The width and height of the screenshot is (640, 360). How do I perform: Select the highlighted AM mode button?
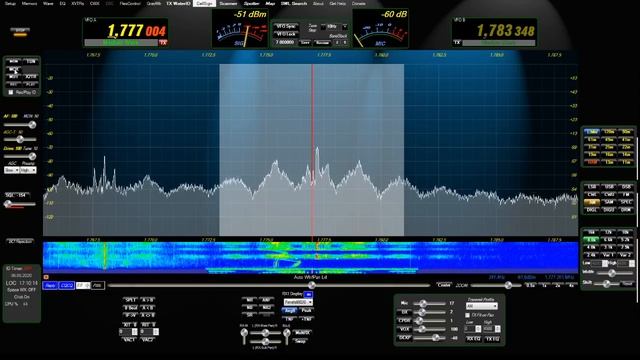click(591, 202)
